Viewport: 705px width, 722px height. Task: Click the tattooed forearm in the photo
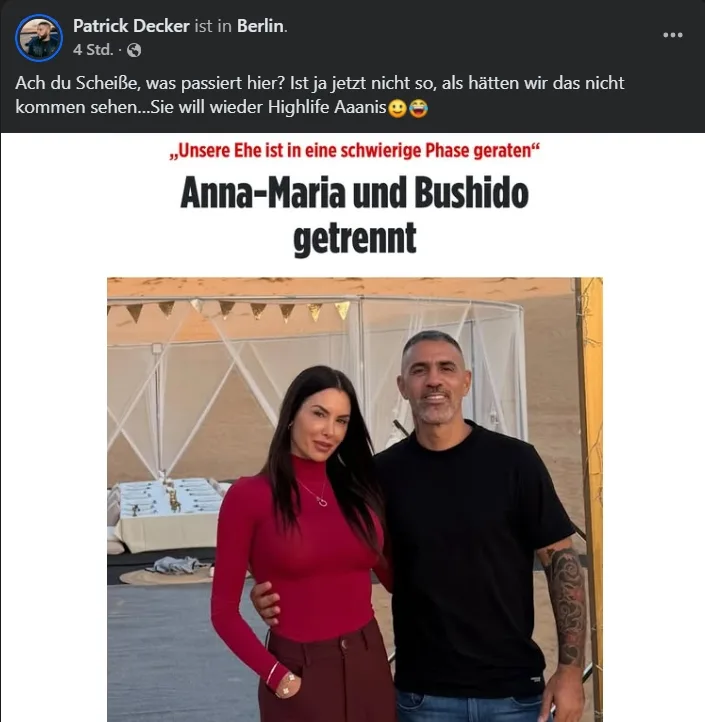[x=565, y=603]
